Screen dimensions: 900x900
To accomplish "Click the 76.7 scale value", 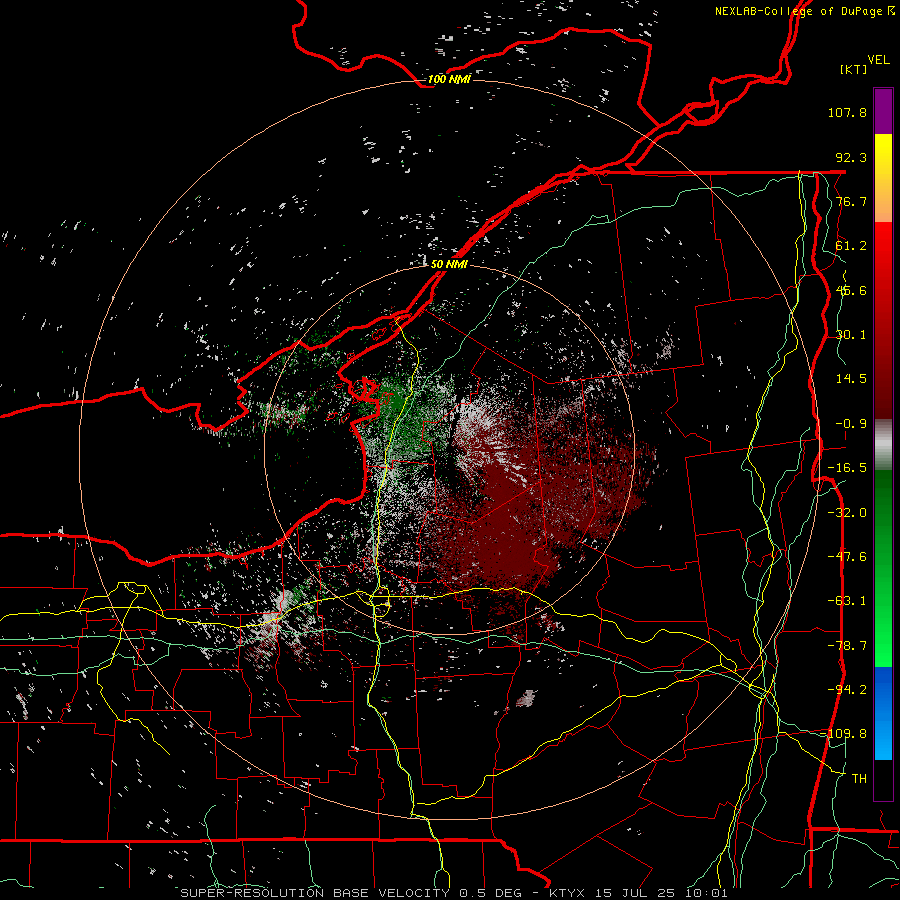I will click(x=851, y=201).
